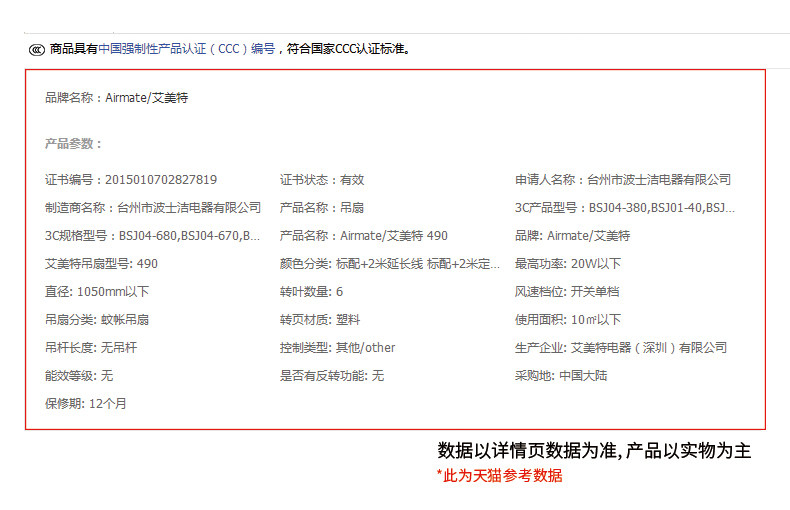Click the 数据以详情页数据为准 disclaimer text
Screen dimensions: 790x510
point(594,451)
